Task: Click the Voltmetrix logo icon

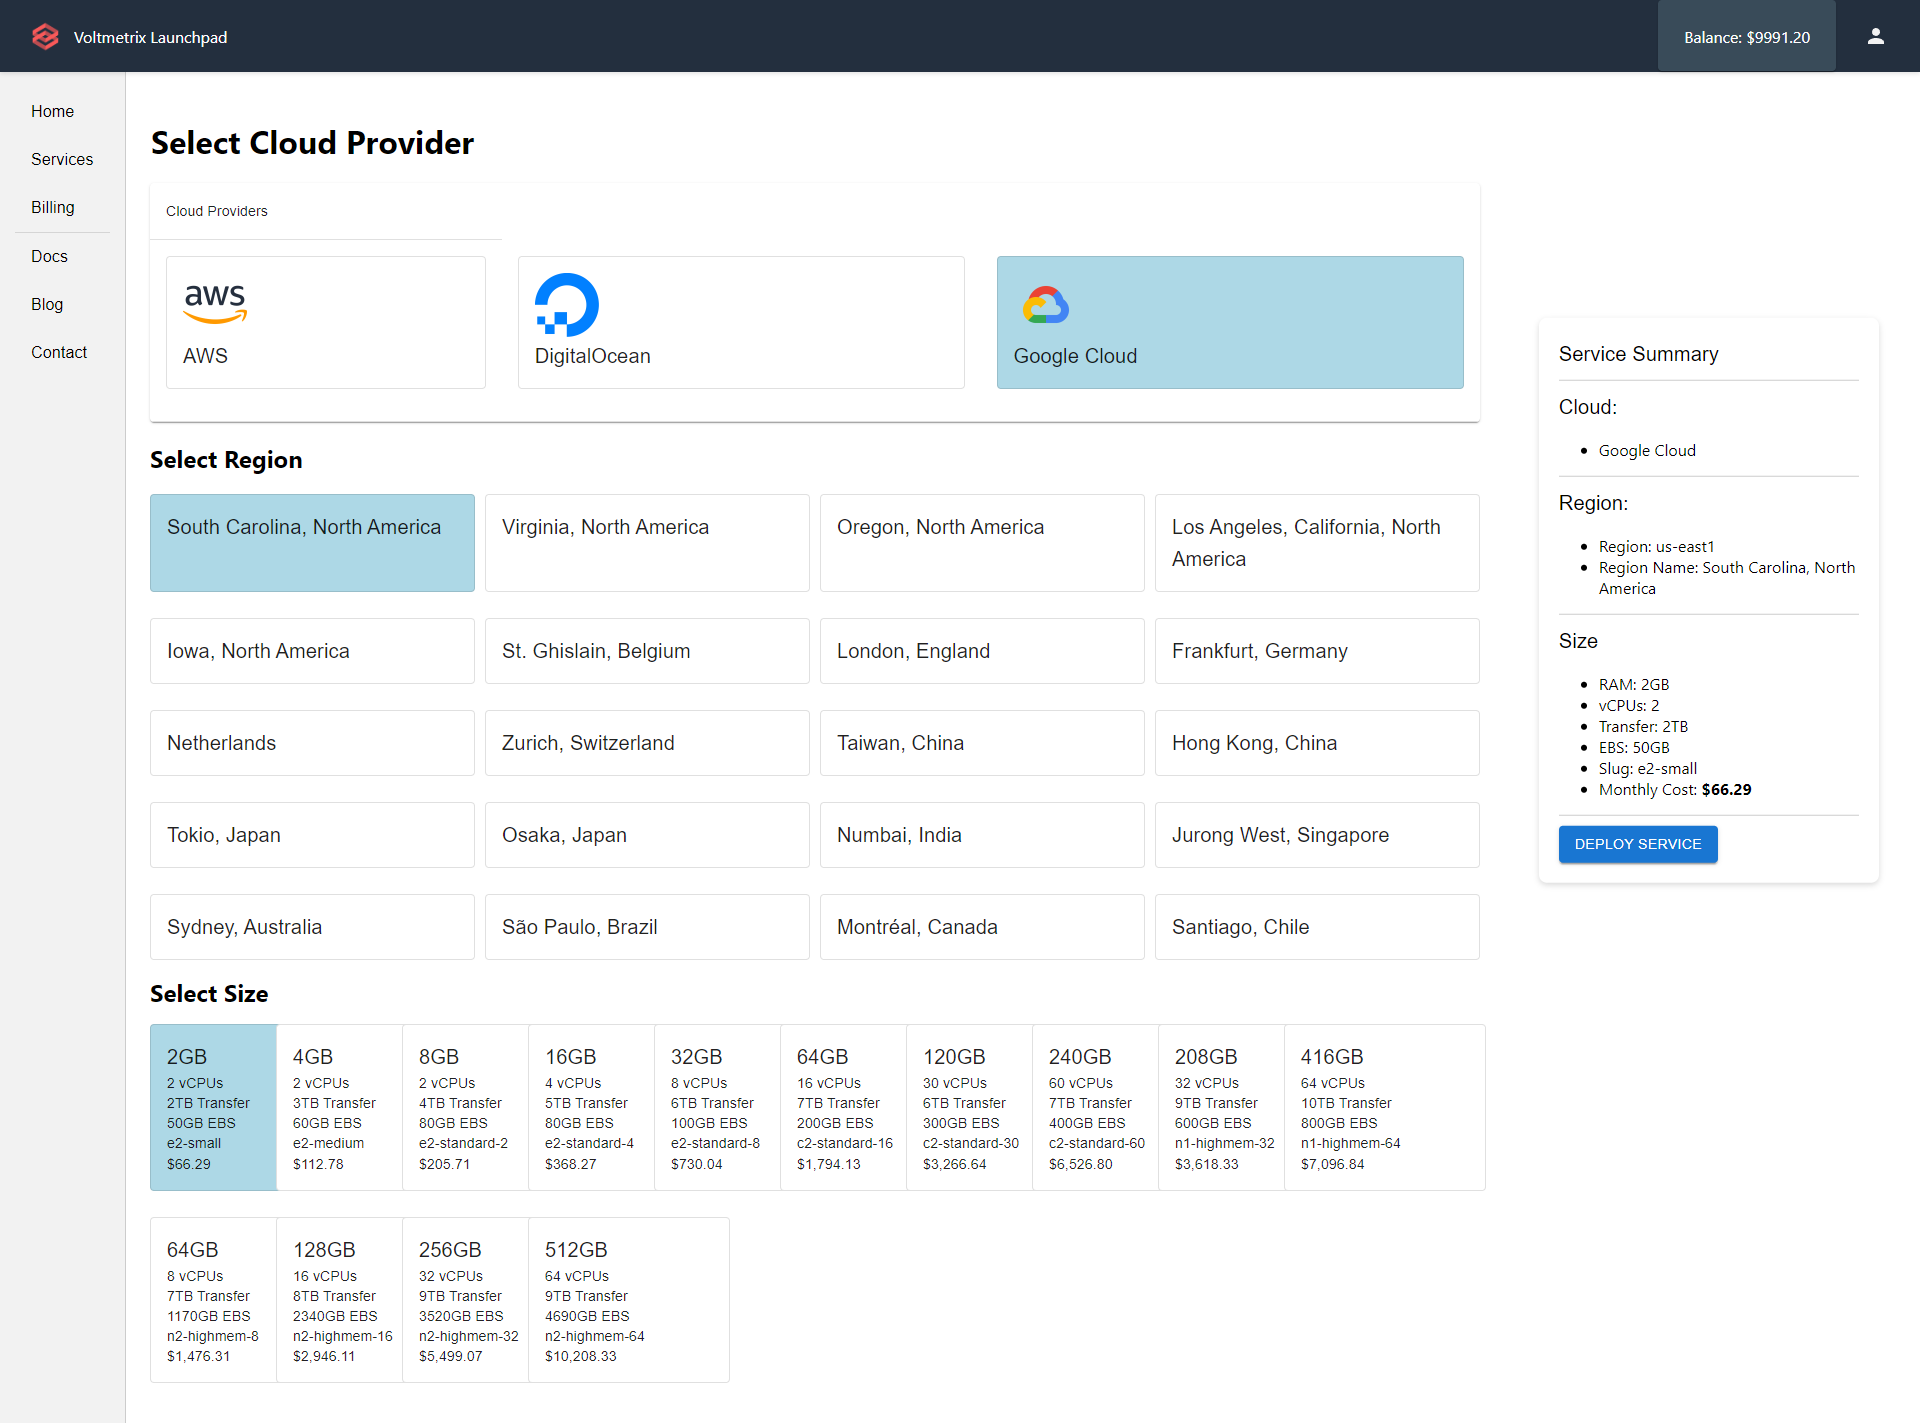Action: (x=45, y=37)
